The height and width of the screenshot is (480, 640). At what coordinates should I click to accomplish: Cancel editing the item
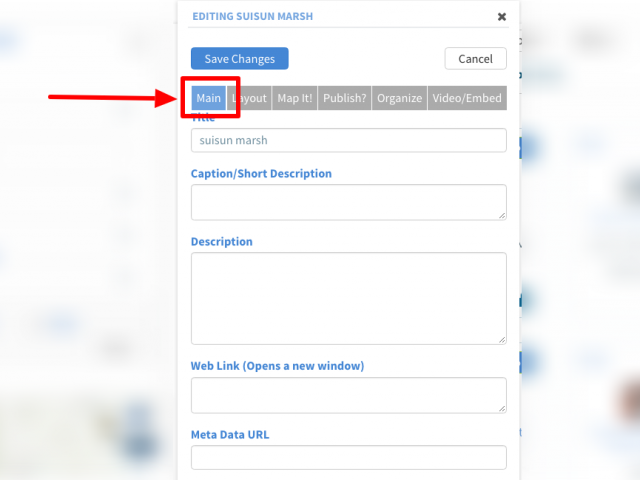coord(476,58)
